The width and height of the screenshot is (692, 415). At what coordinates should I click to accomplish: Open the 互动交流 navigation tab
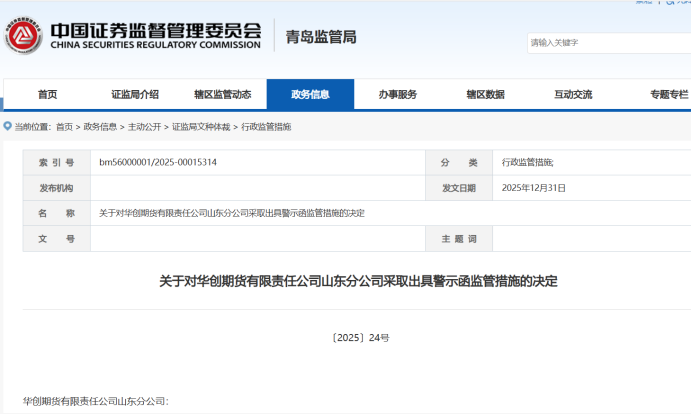click(573, 94)
